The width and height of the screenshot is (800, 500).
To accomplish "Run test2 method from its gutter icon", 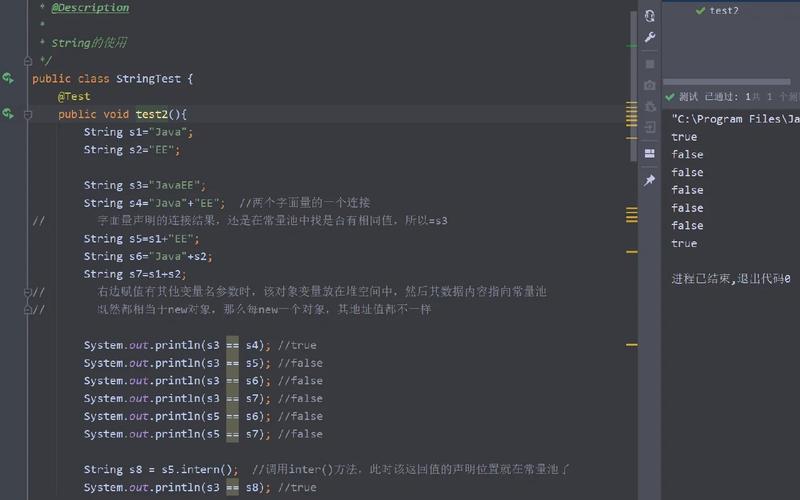I will [x=8, y=113].
